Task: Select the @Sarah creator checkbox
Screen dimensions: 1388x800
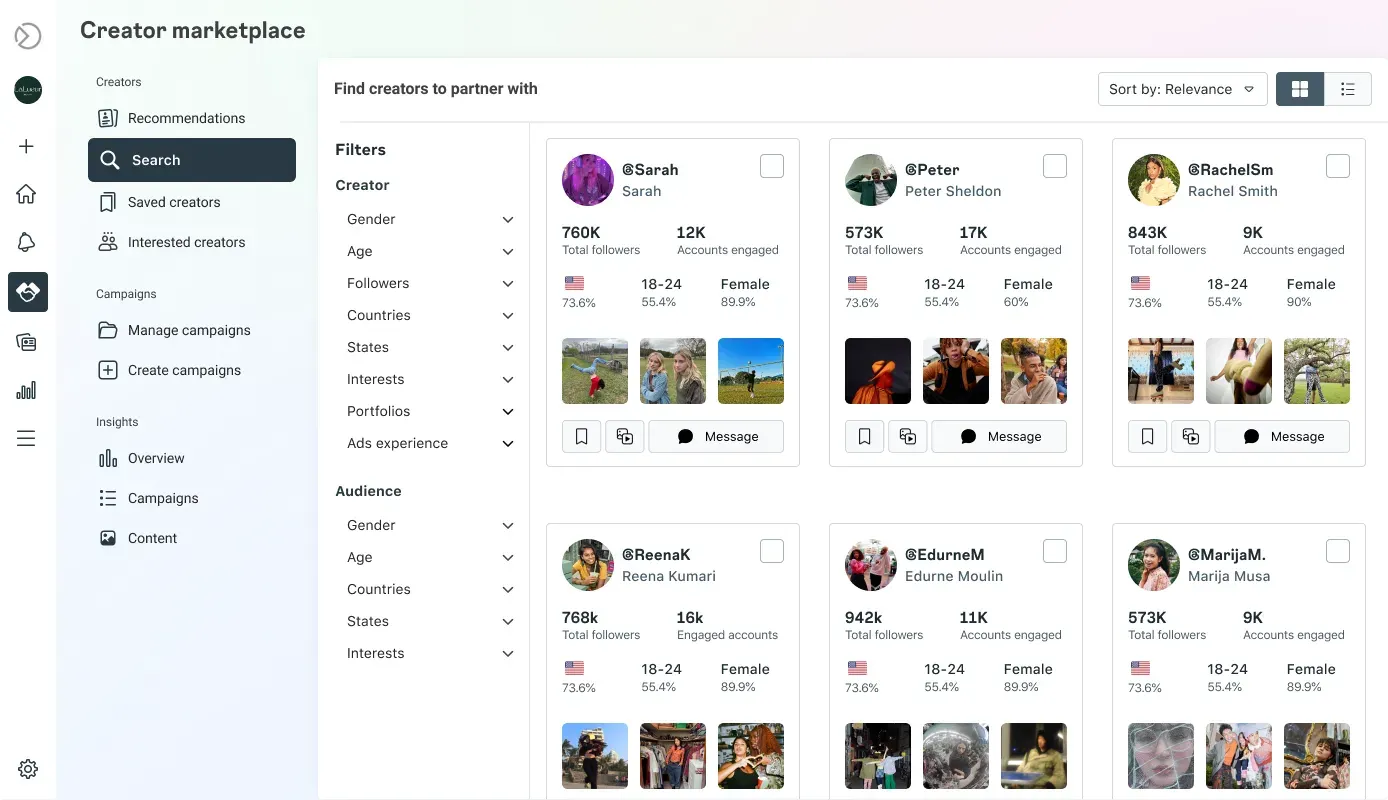Action: pos(772,166)
